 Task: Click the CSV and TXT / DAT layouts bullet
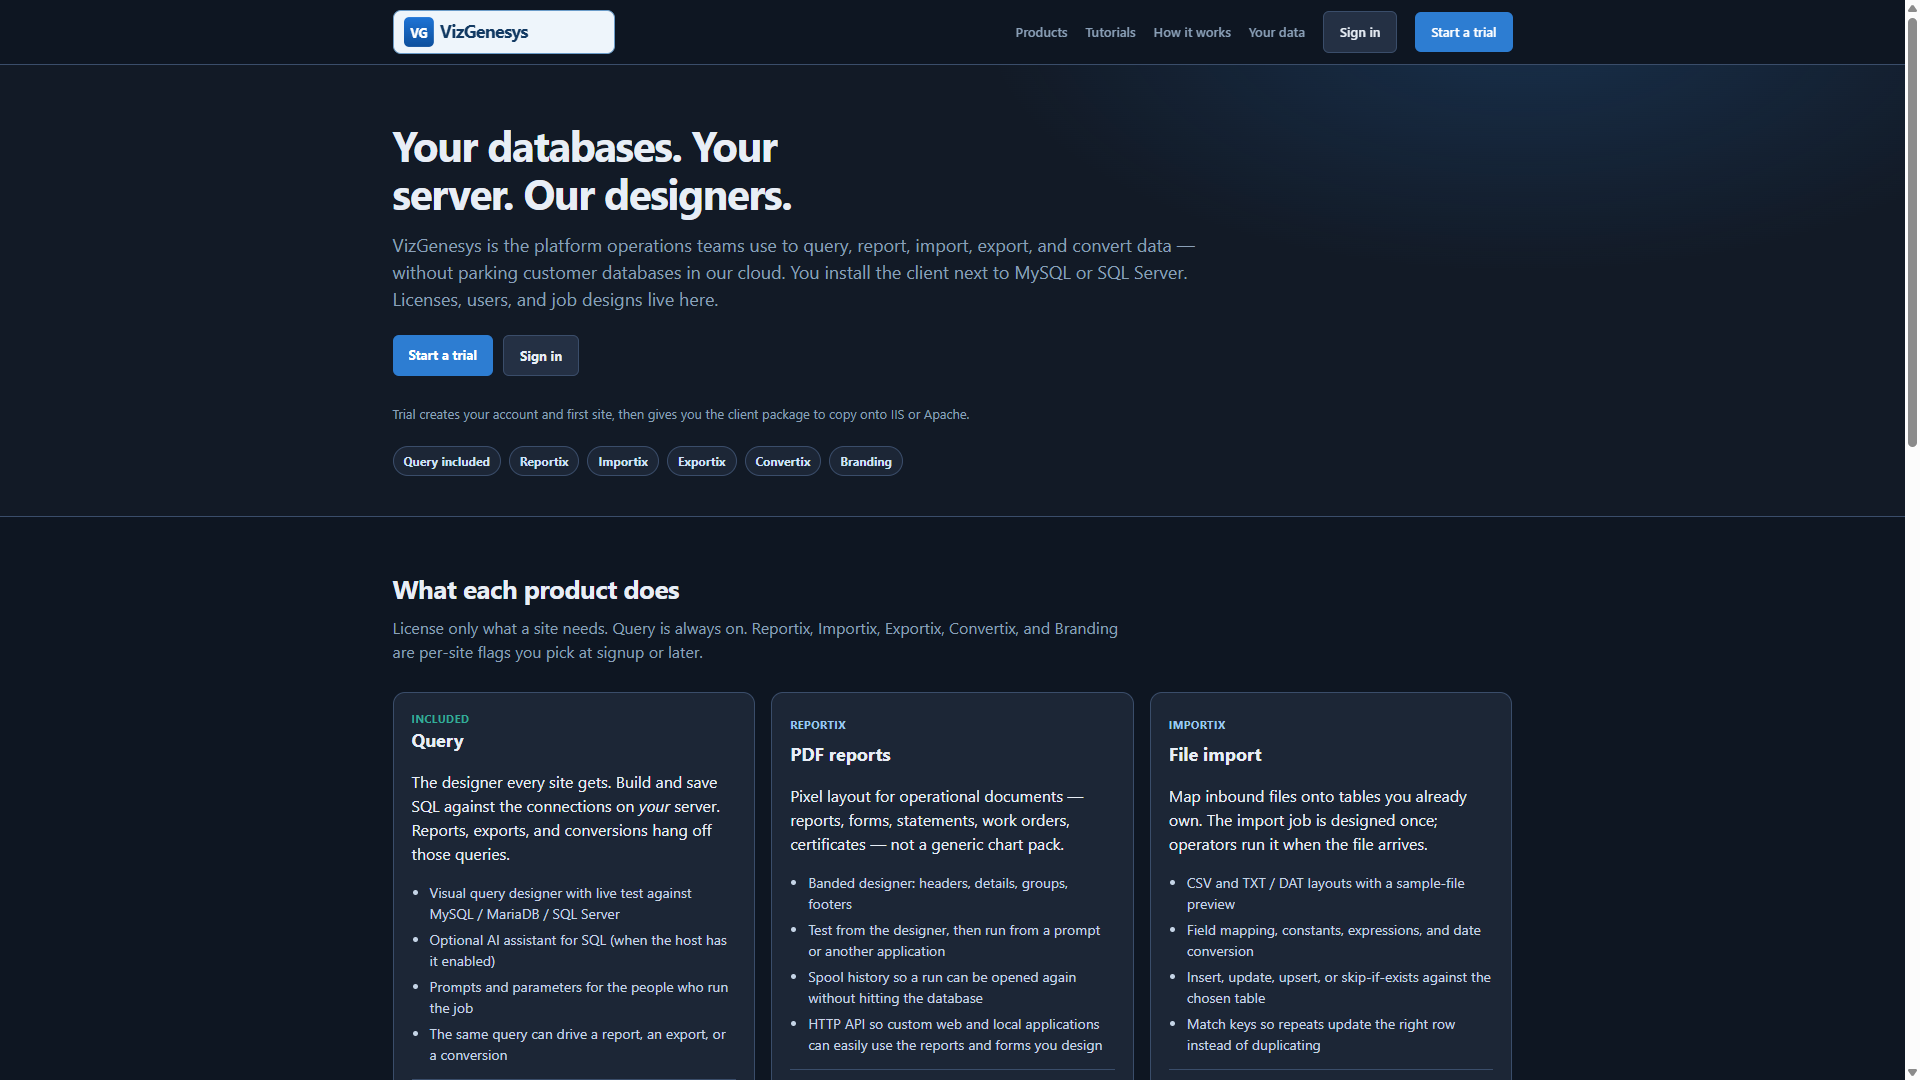click(x=1325, y=894)
